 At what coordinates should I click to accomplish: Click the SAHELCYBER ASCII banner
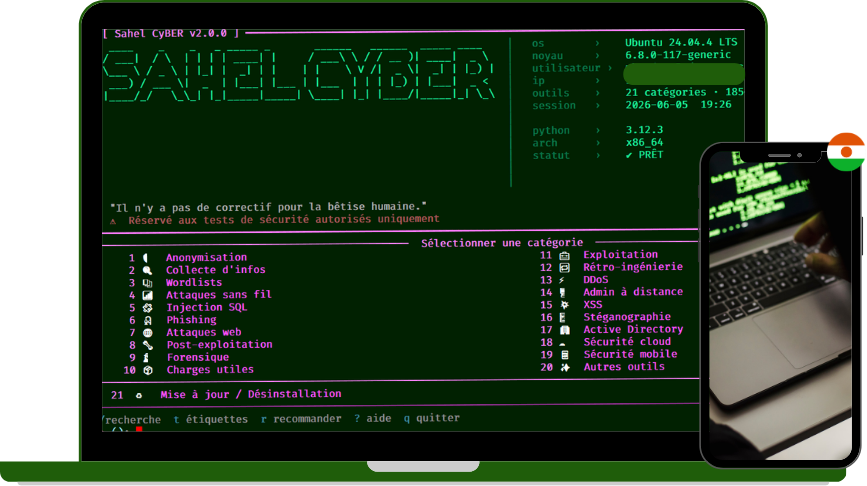tap(299, 75)
